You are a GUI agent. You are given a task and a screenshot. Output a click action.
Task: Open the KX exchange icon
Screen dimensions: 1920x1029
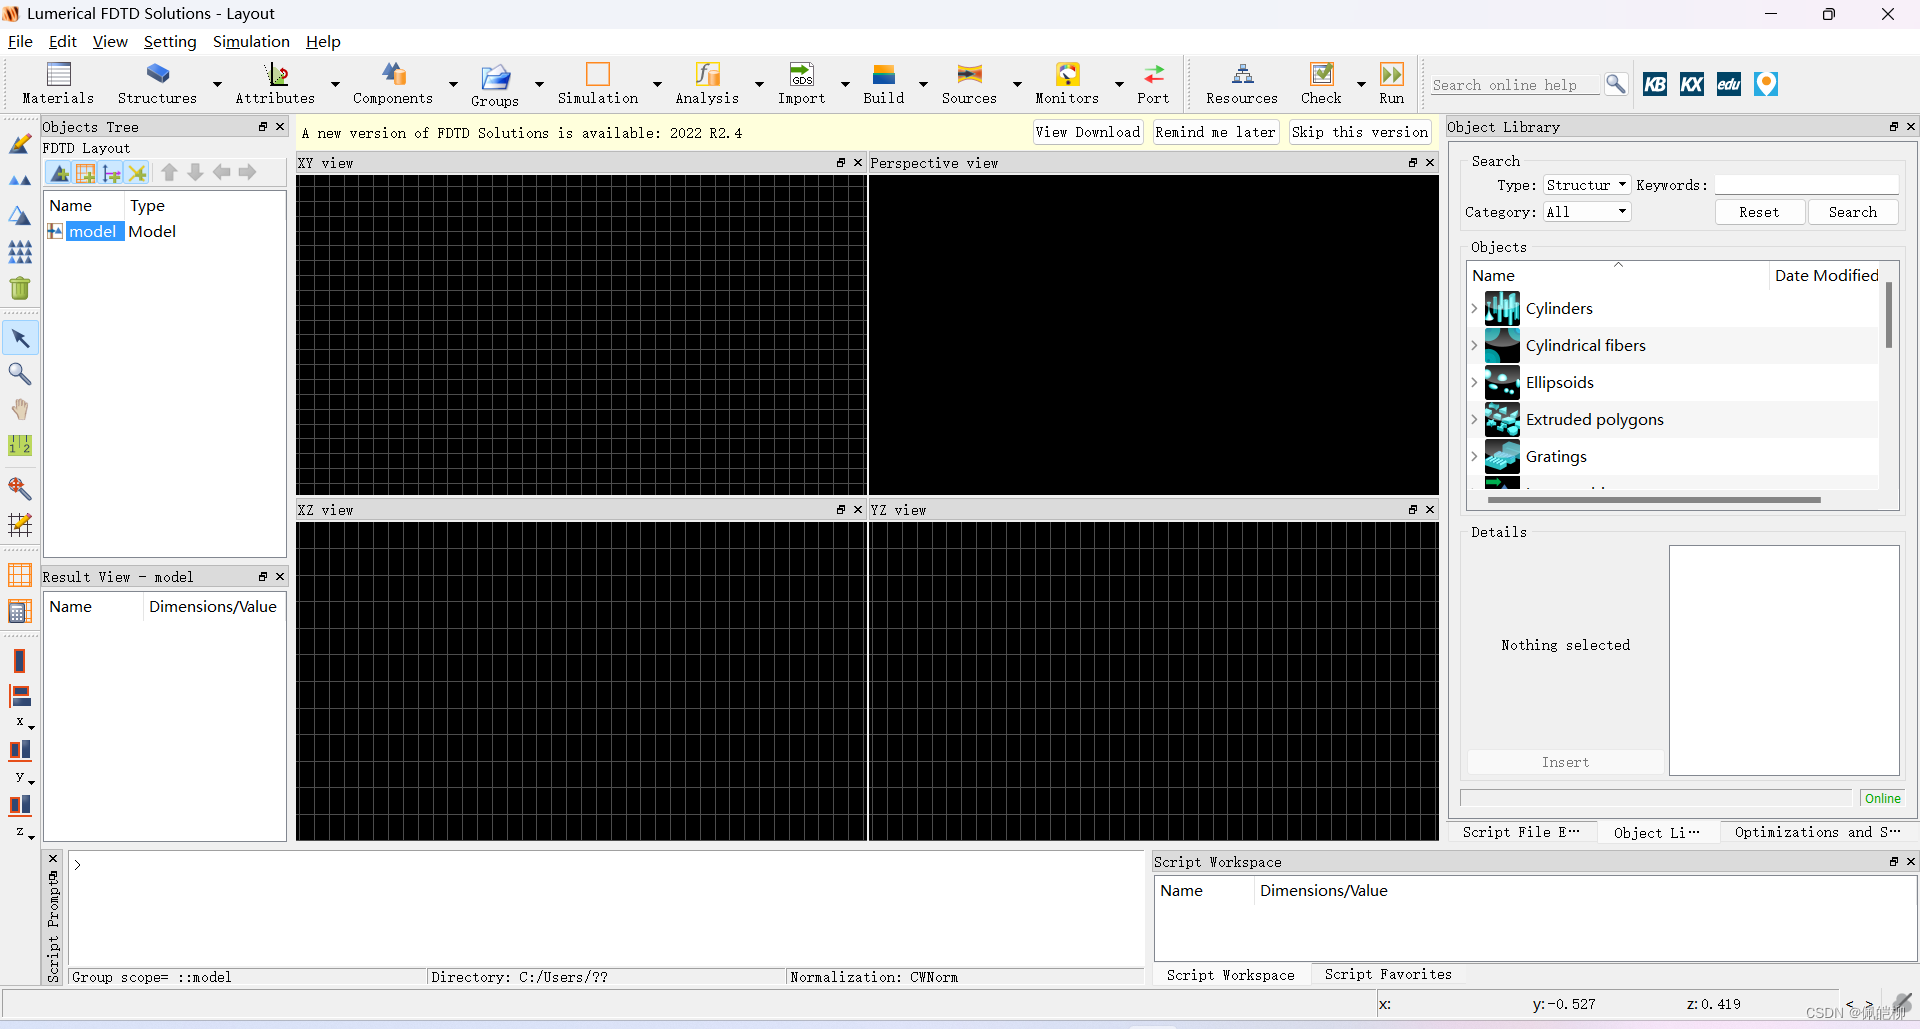[x=1692, y=84]
